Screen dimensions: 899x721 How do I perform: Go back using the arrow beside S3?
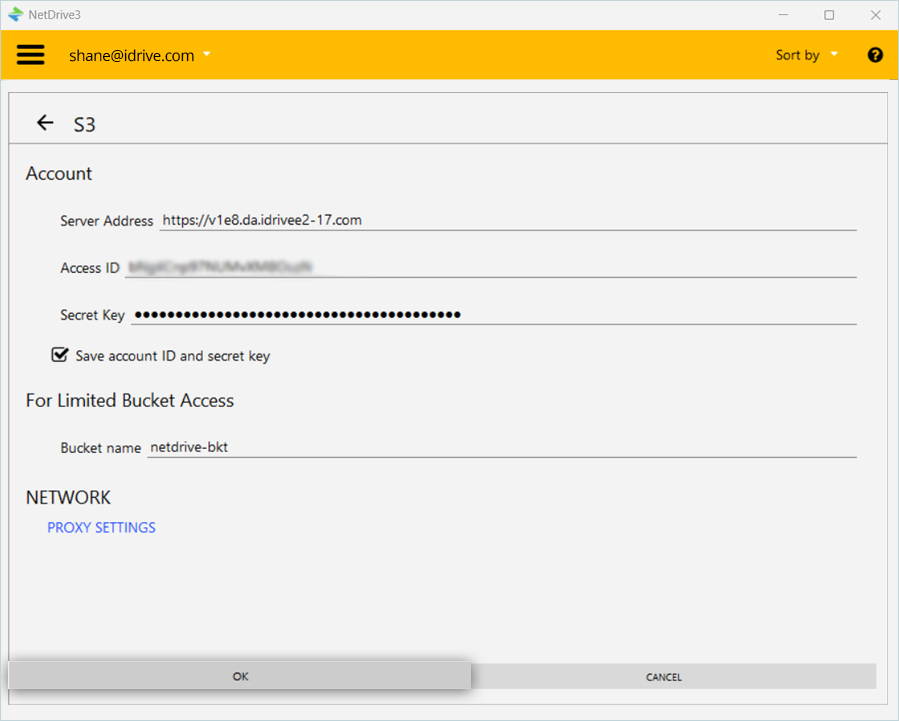(x=45, y=123)
